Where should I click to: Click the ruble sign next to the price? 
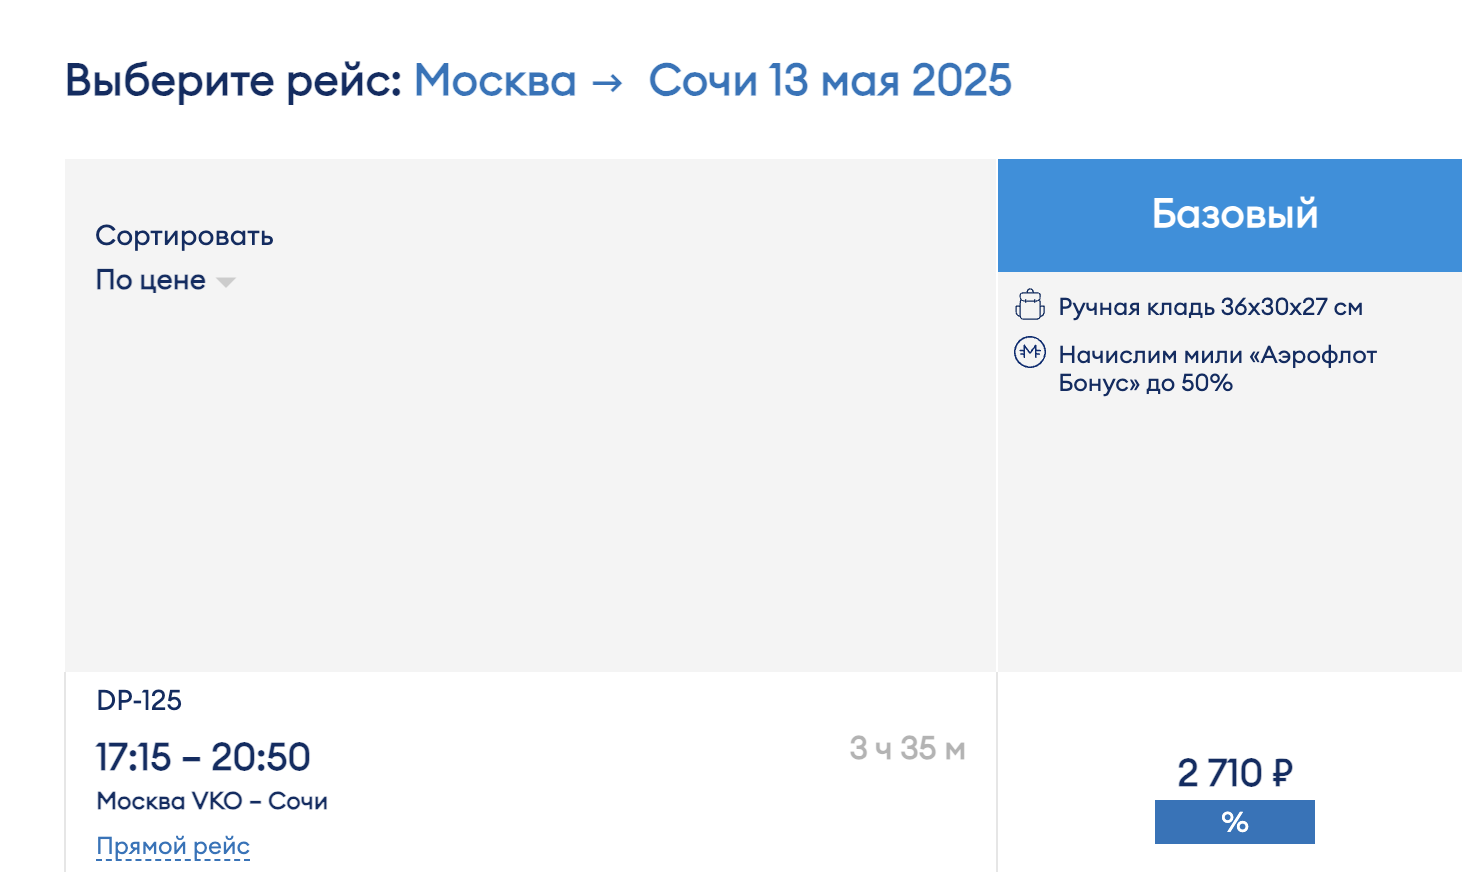point(1281,773)
